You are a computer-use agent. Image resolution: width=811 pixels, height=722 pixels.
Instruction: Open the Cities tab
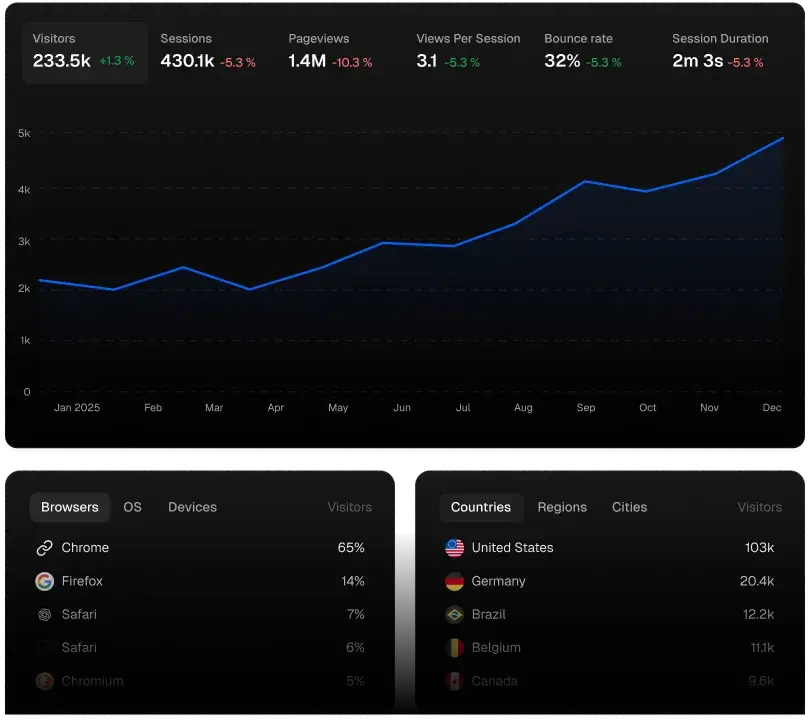[x=629, y=507]
